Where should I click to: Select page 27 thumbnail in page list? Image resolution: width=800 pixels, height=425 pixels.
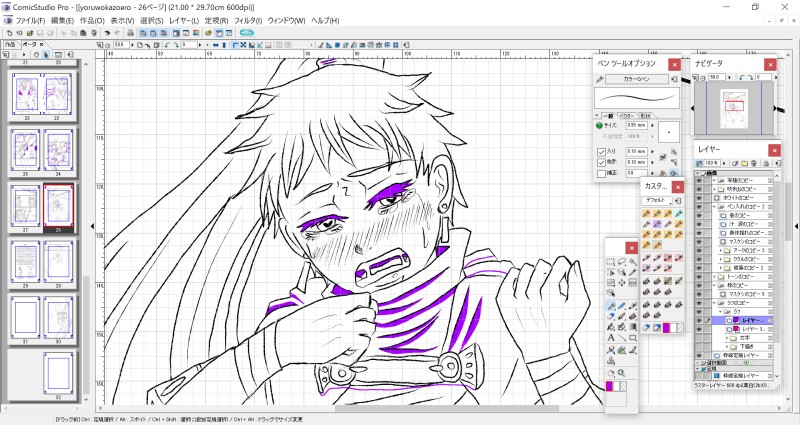(x=26, y=206)
